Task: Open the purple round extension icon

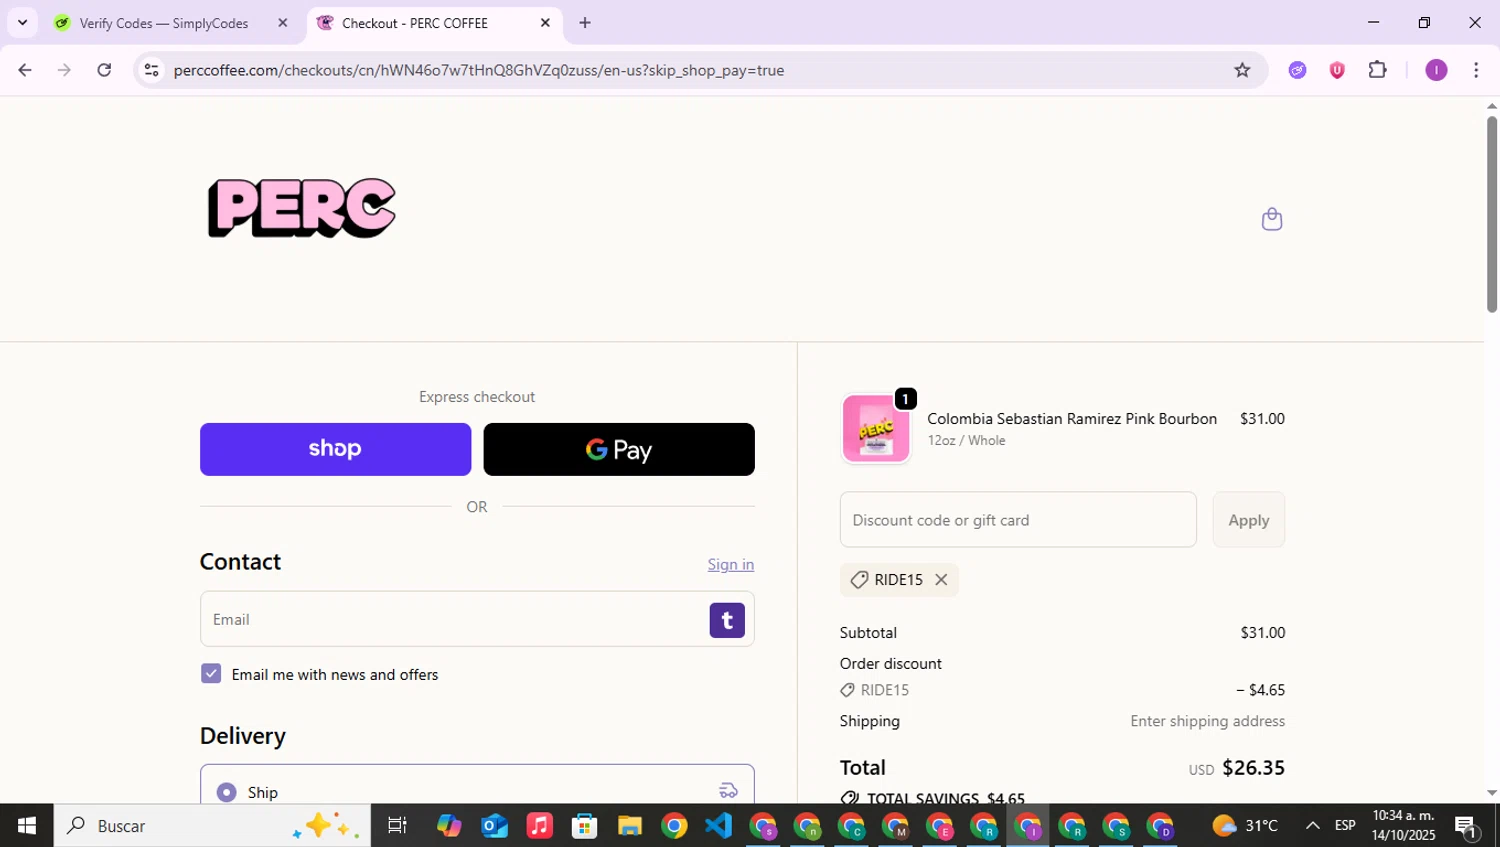Action: [1298, 70]
